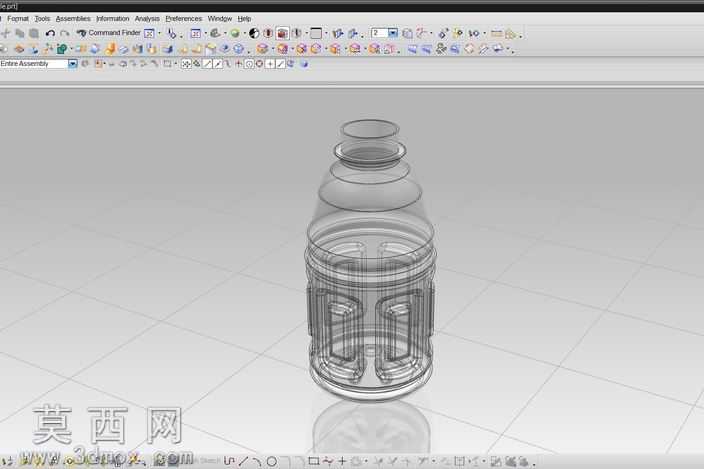Open the Analysis menu
The image size is (704, 469).
pos(147,19)
